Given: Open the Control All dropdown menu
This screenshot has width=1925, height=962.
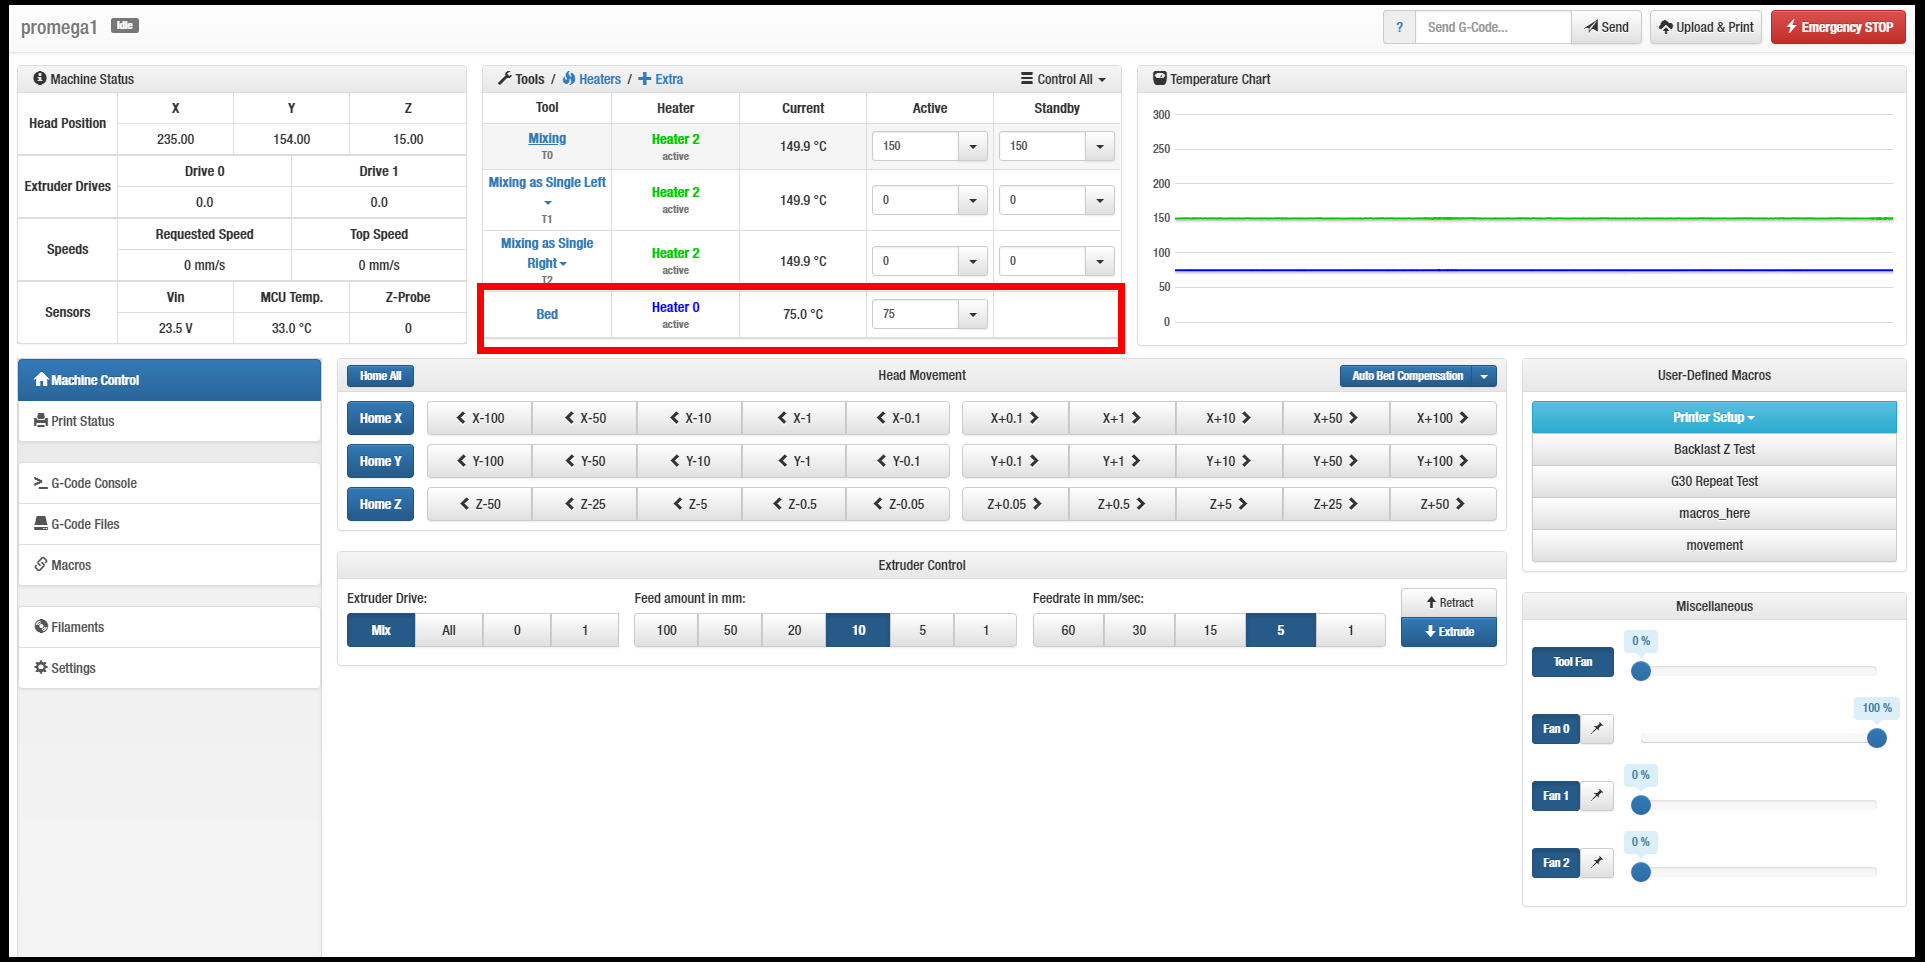Looking at the screenshot, I should coord(1063,79).
